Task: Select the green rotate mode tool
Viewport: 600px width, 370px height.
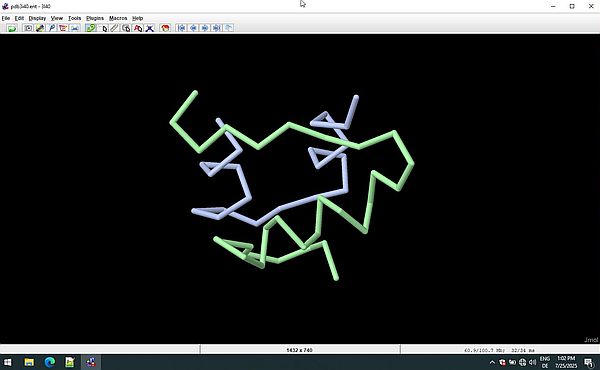Action: [91, 28]
